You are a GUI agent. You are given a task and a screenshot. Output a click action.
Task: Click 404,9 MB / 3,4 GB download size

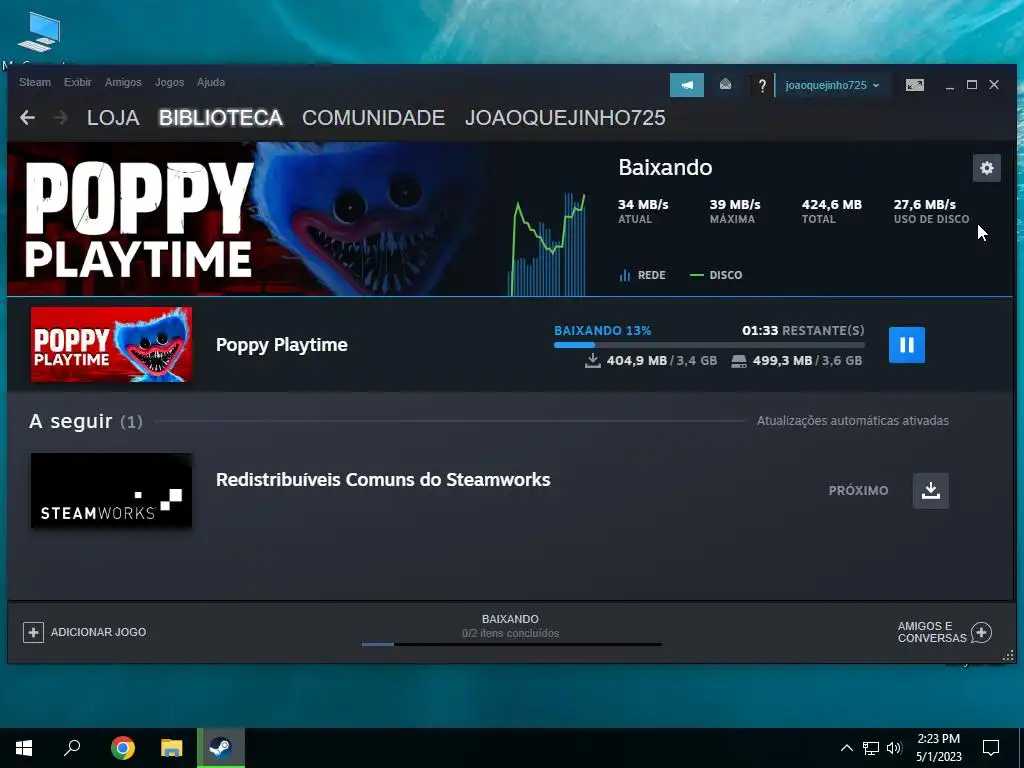pos(651,360)
